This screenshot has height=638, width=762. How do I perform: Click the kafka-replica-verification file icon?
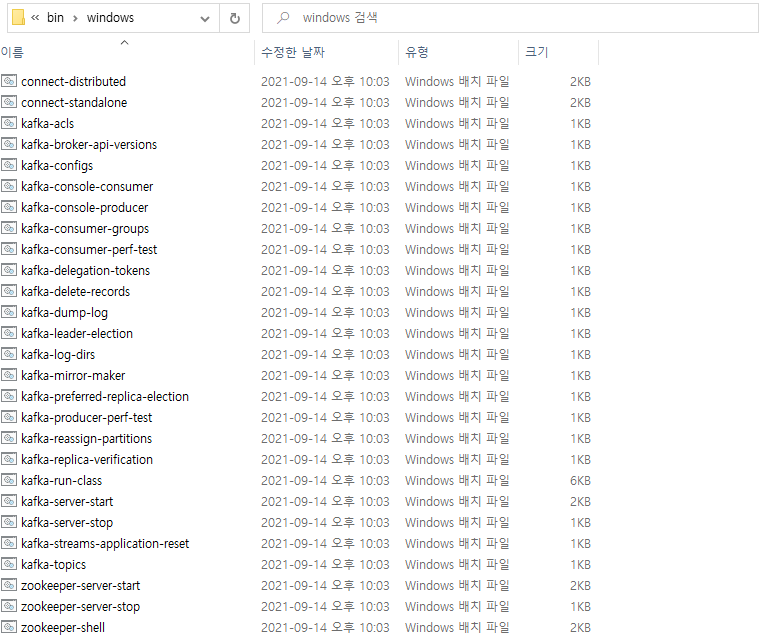(x=9, y=459)
